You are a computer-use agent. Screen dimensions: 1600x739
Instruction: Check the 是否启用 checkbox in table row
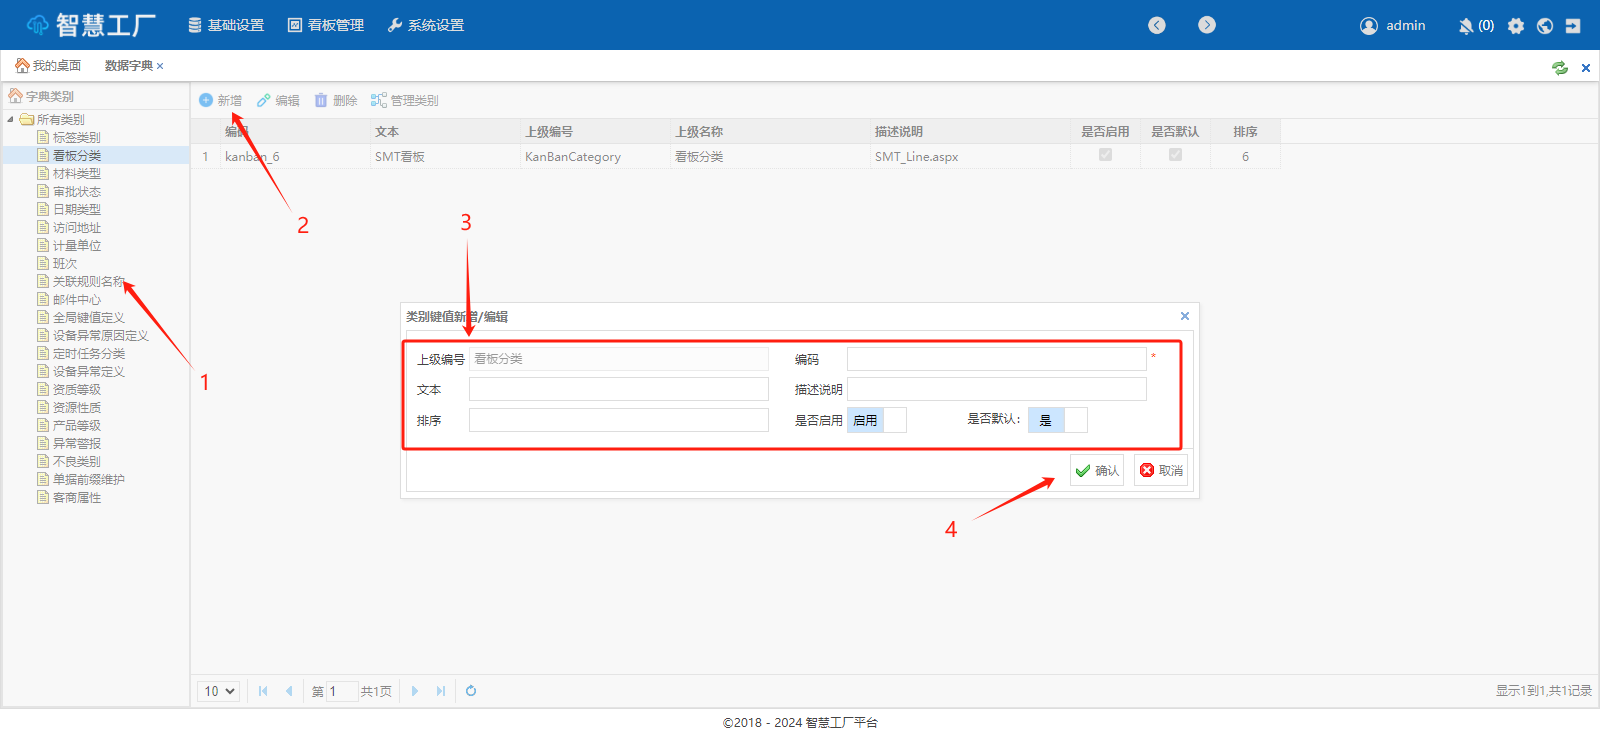point(1105,155)
